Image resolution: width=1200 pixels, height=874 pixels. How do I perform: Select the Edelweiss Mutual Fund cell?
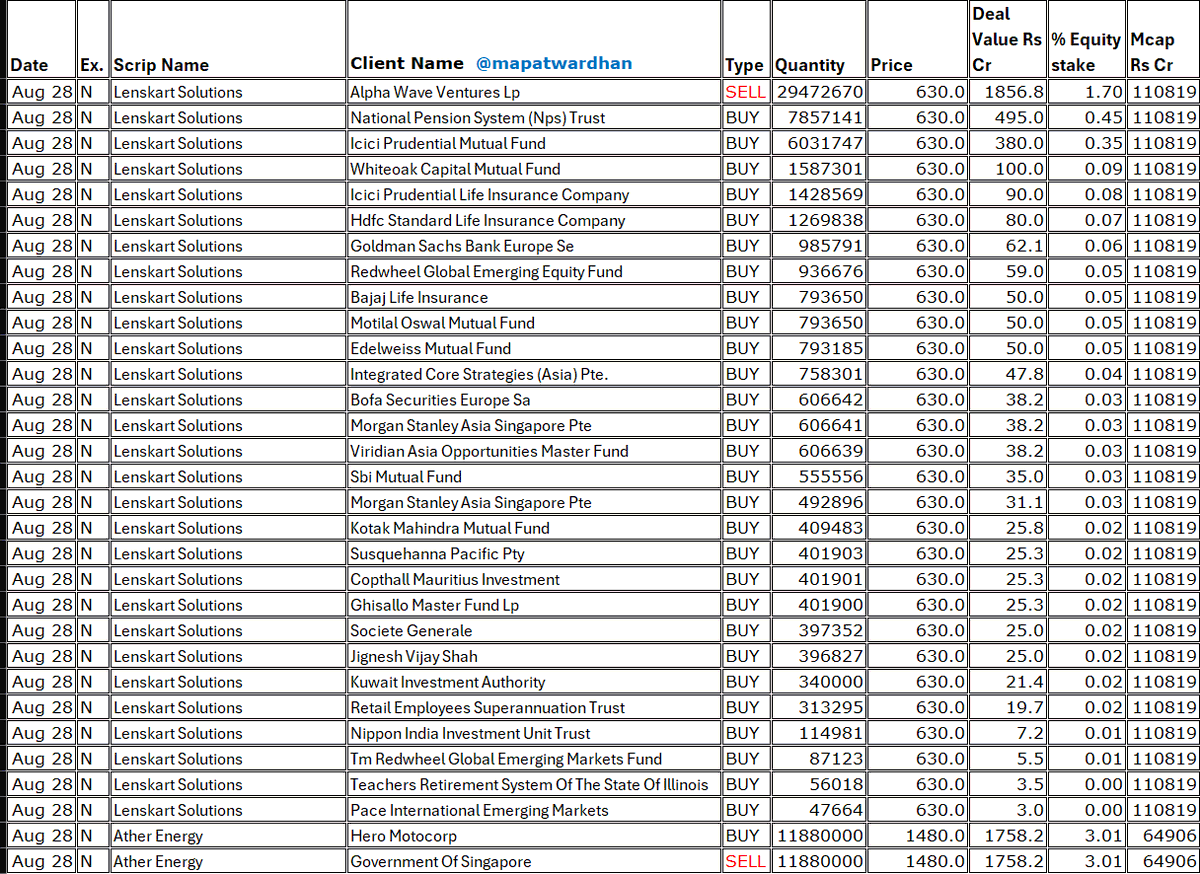coord(534,349)
